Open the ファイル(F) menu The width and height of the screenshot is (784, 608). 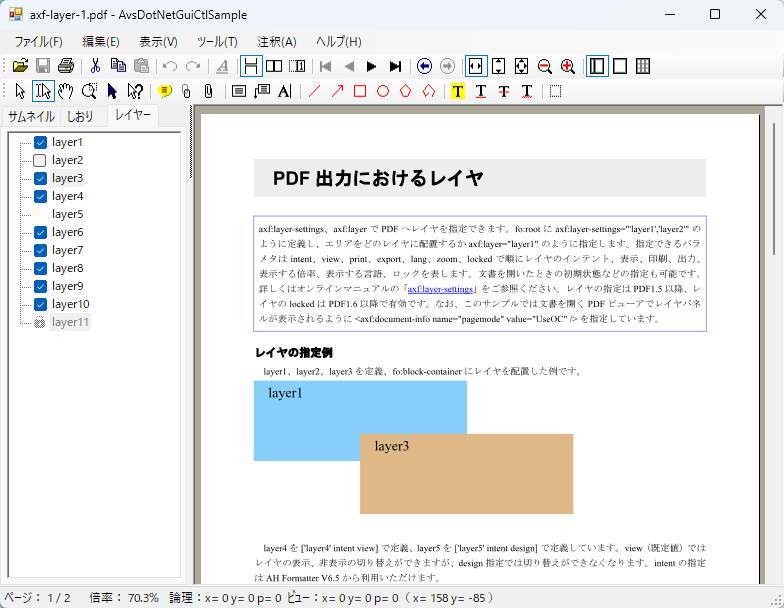(x=38, y=41)
